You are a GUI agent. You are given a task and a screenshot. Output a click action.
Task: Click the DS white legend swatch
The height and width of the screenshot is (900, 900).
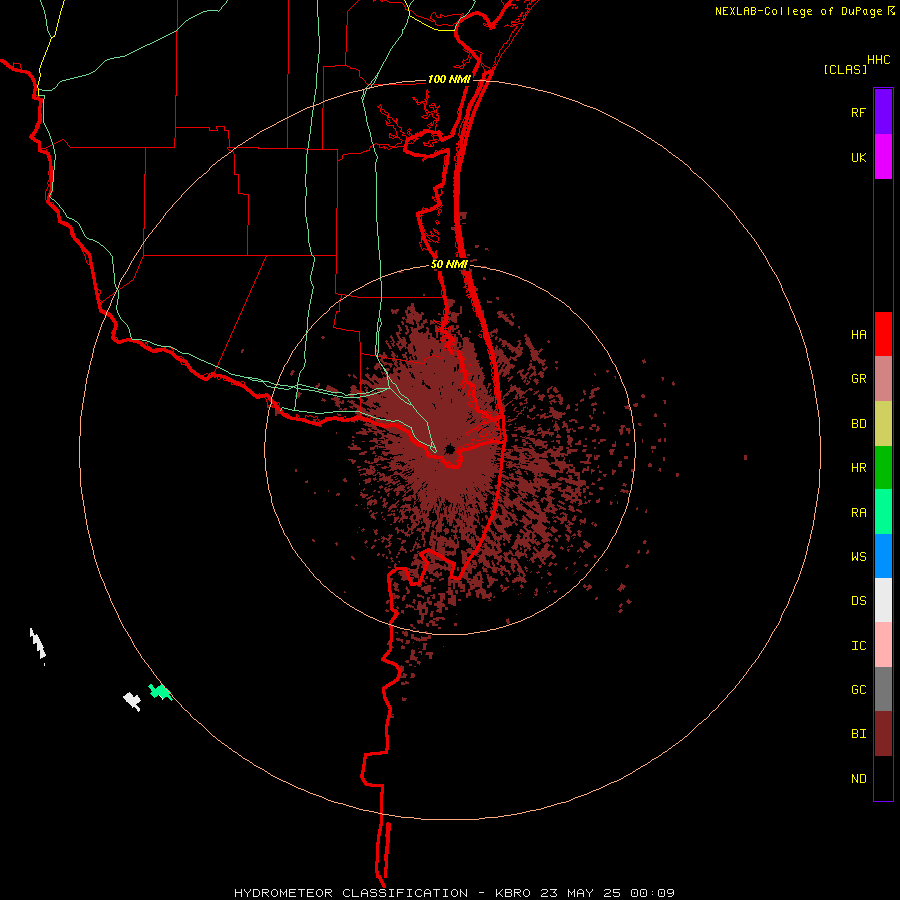pos(883,600)
